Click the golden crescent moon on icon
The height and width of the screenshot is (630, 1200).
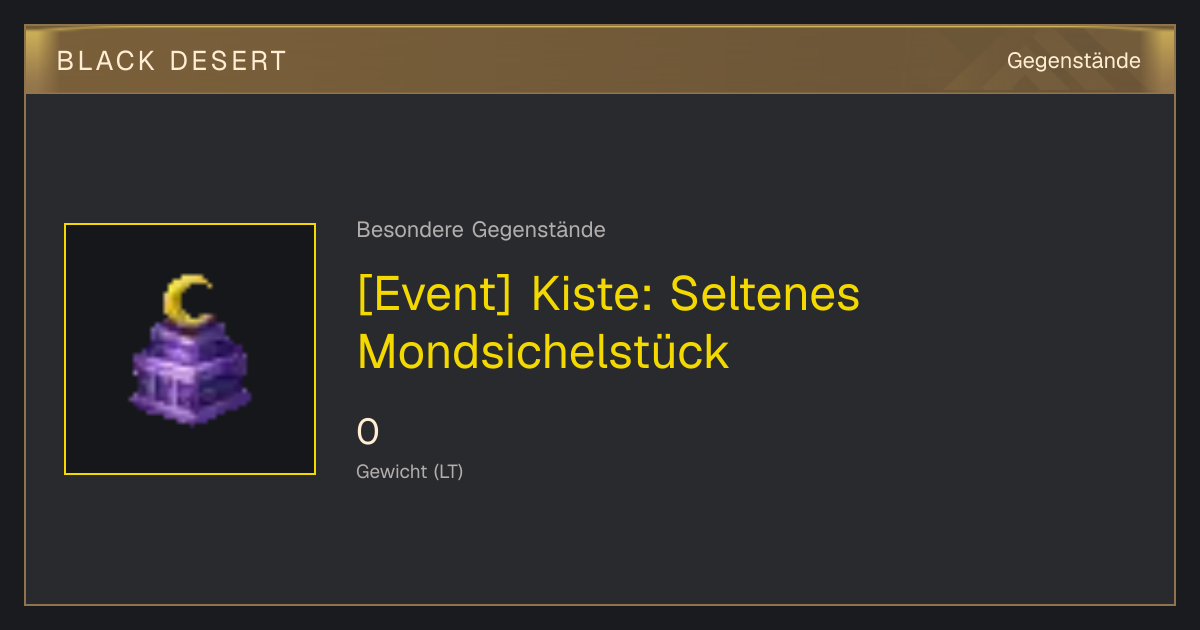(188, 300)
